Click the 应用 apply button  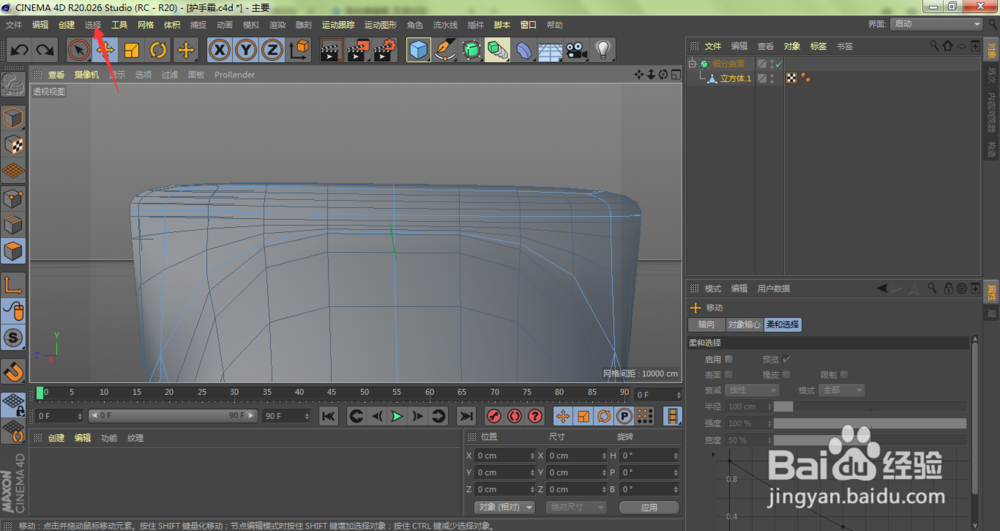(649, 507)
